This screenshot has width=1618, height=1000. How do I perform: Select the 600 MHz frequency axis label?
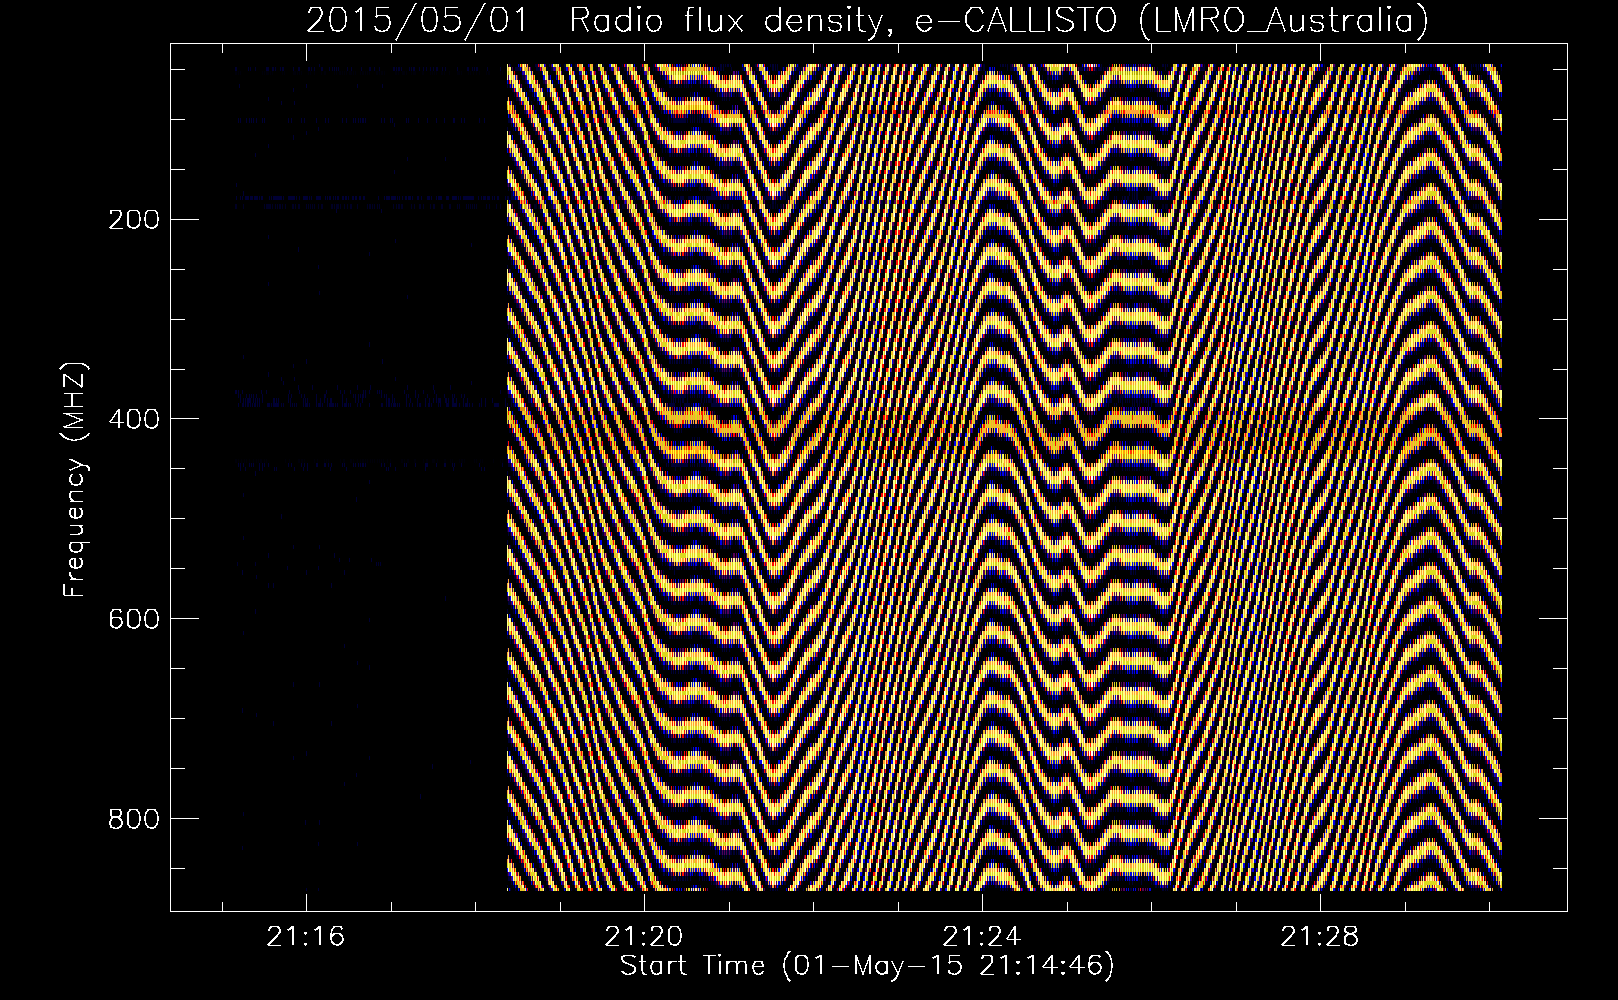pos(132,619)
